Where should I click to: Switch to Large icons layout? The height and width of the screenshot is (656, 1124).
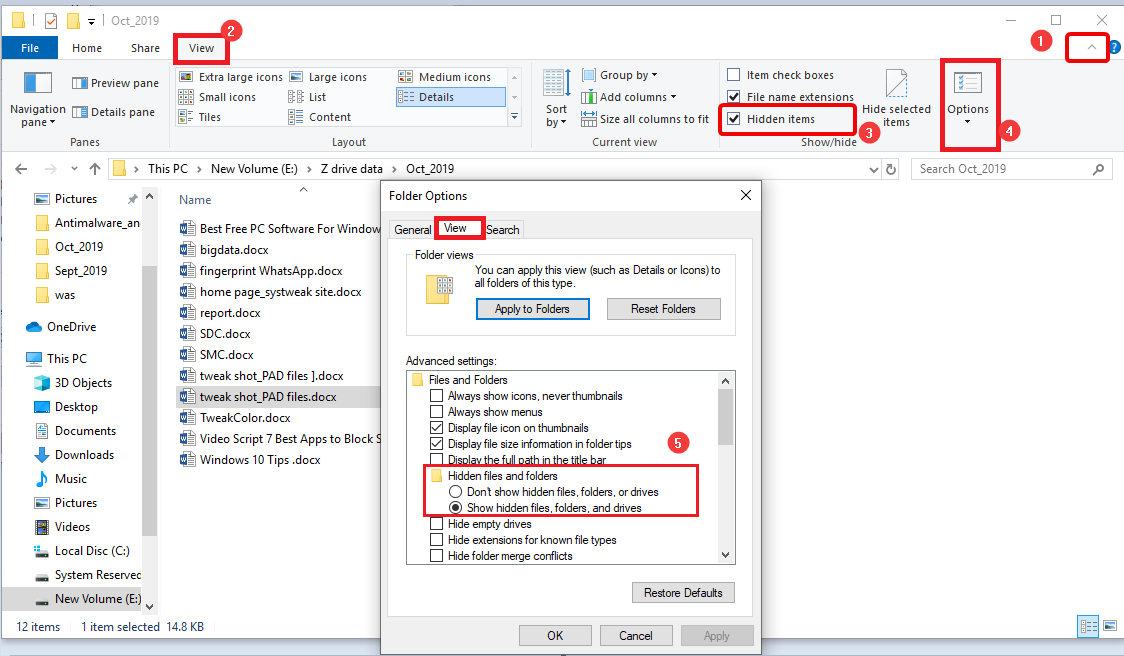tap(328, 77)
